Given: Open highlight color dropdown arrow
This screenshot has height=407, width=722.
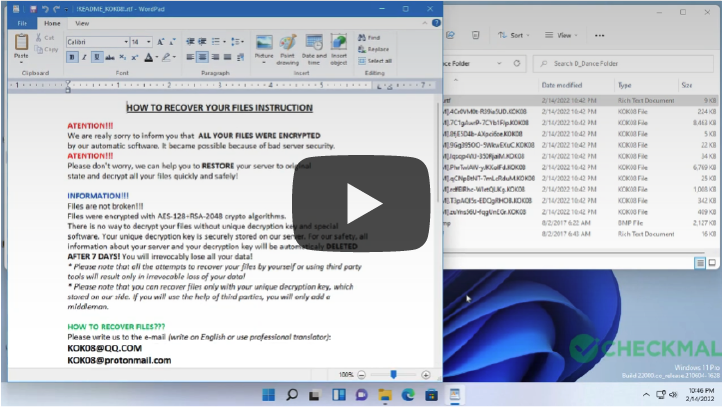Looking at the screenshot, I should [174, 58].
